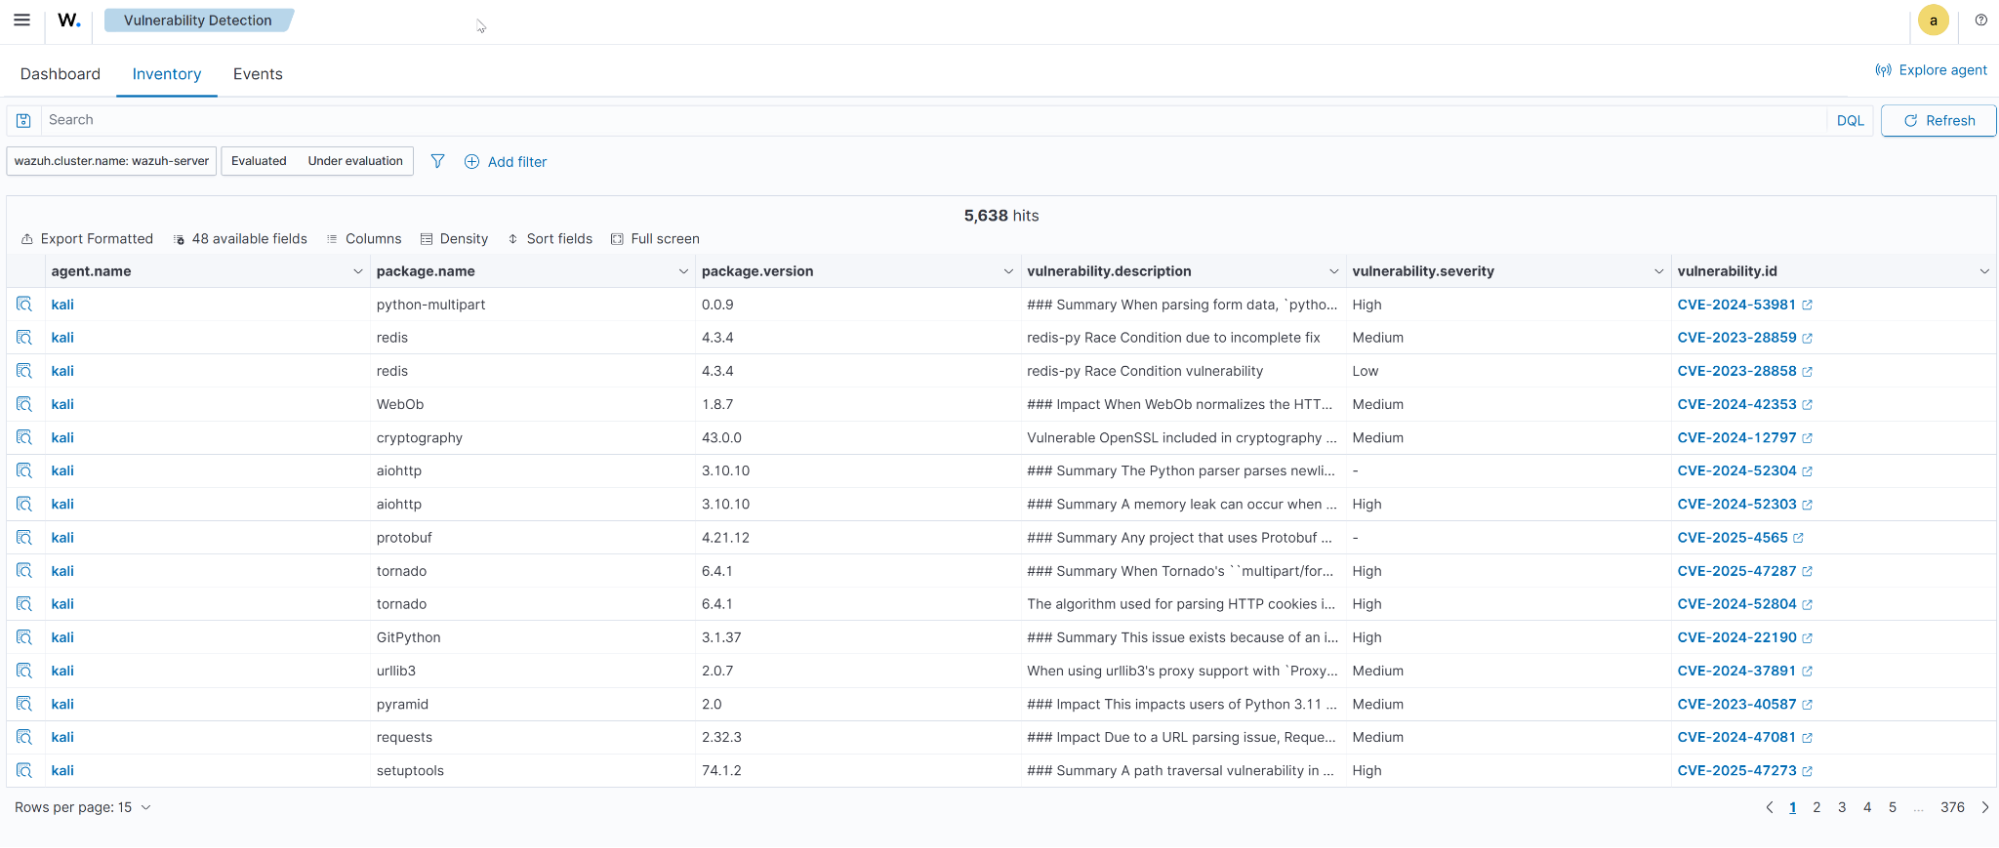
Task: Go to results page 3
Action: [1841, 807]
